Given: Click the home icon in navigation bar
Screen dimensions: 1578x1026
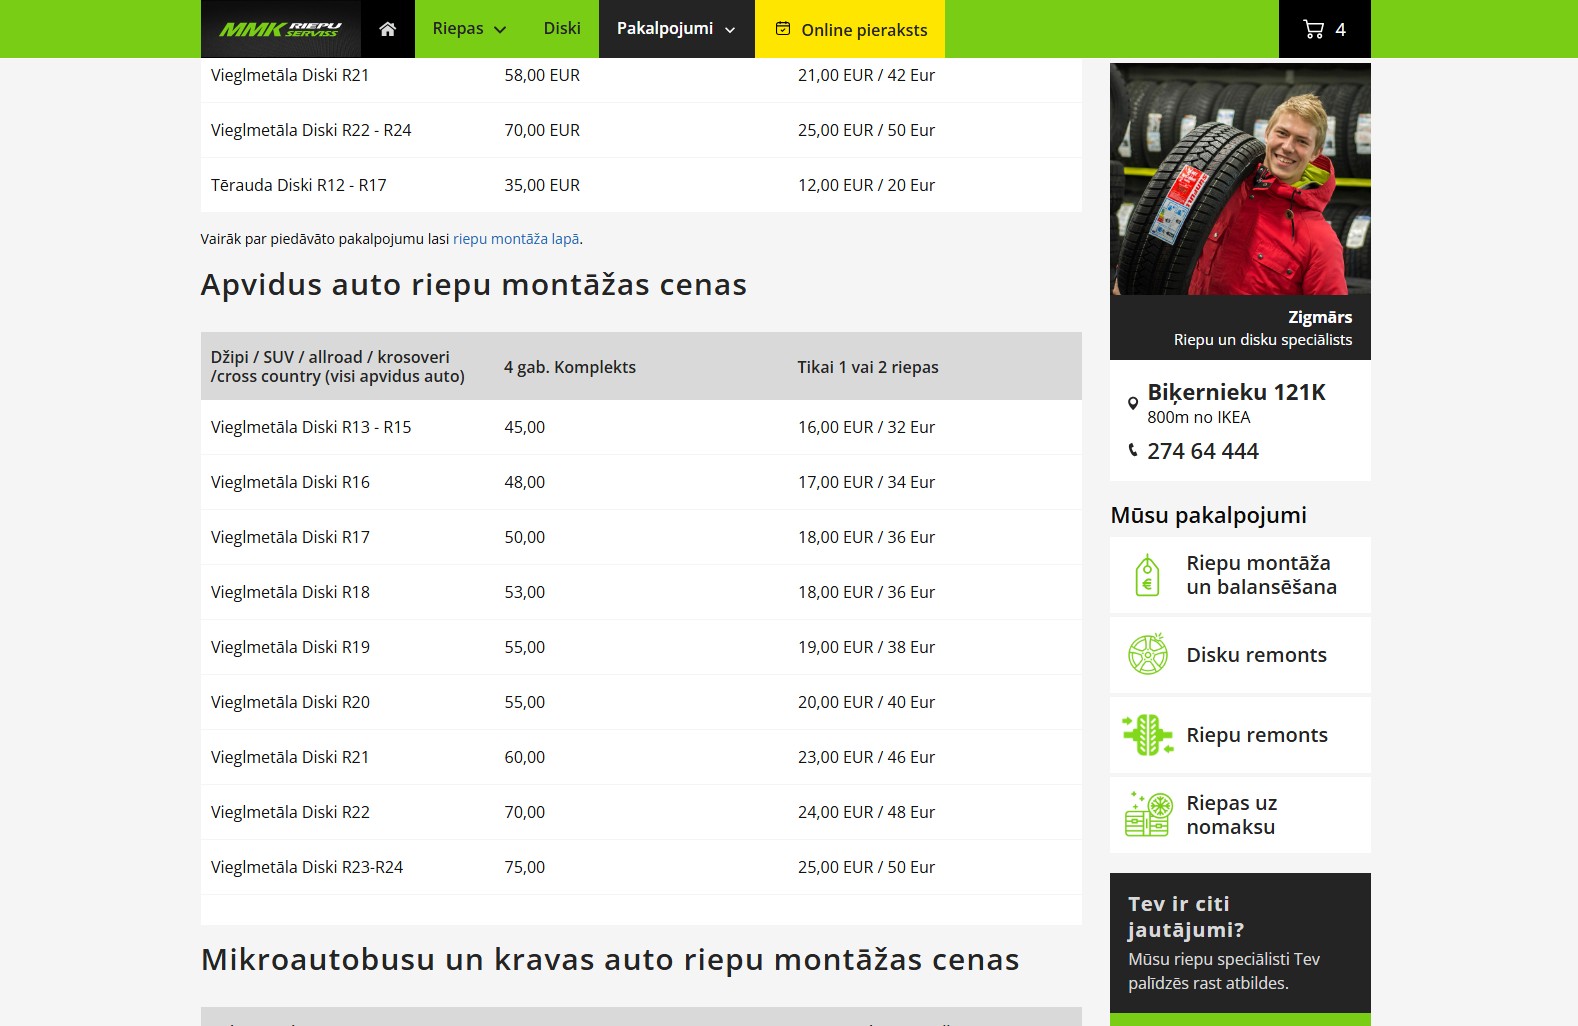Looking at the screenshot, I should pyautogui.click(x=388, y=29).
